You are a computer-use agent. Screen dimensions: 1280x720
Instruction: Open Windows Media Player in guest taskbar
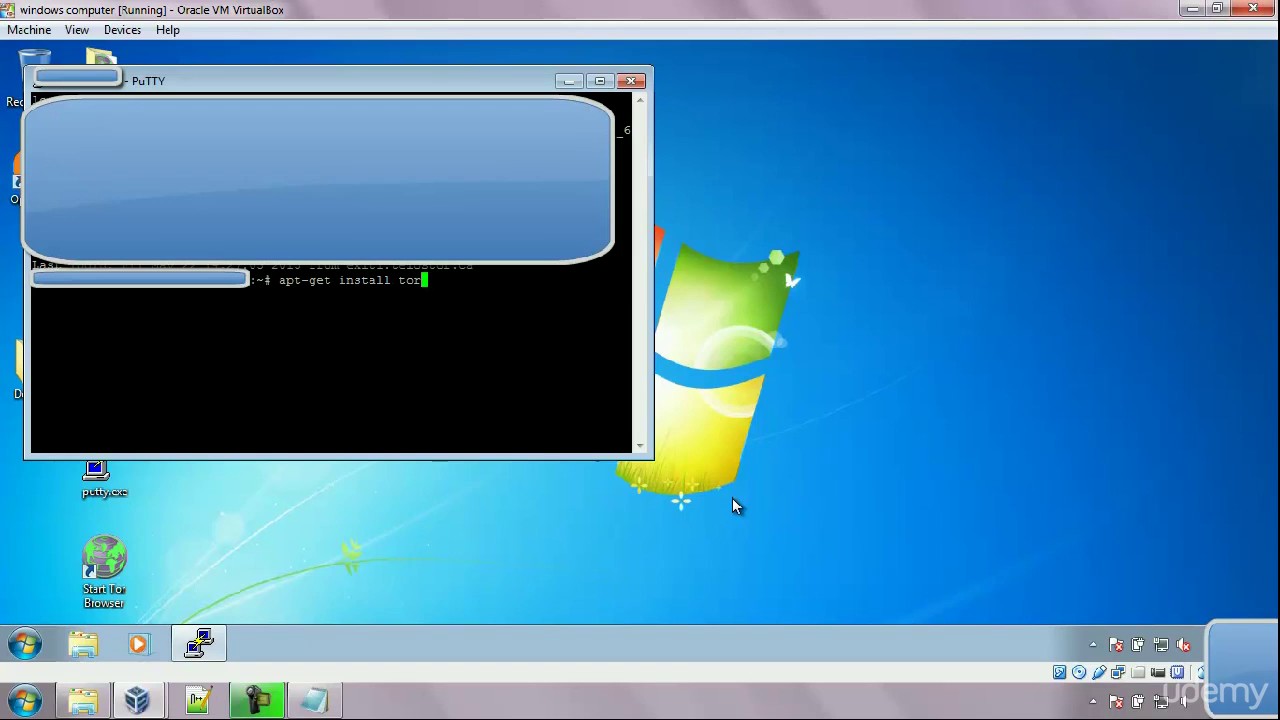(x=138, y=644)
